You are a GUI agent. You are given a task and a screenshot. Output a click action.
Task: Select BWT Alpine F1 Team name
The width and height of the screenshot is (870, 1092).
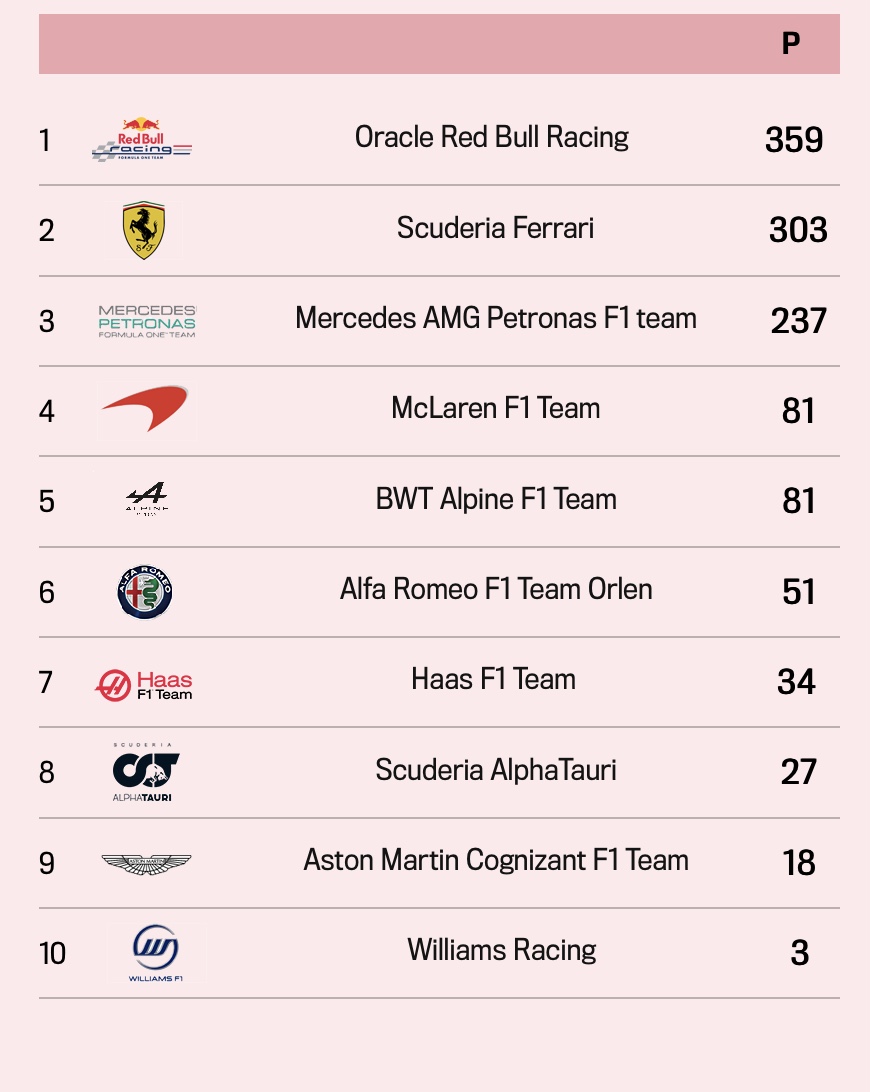(x=496, y=499)
